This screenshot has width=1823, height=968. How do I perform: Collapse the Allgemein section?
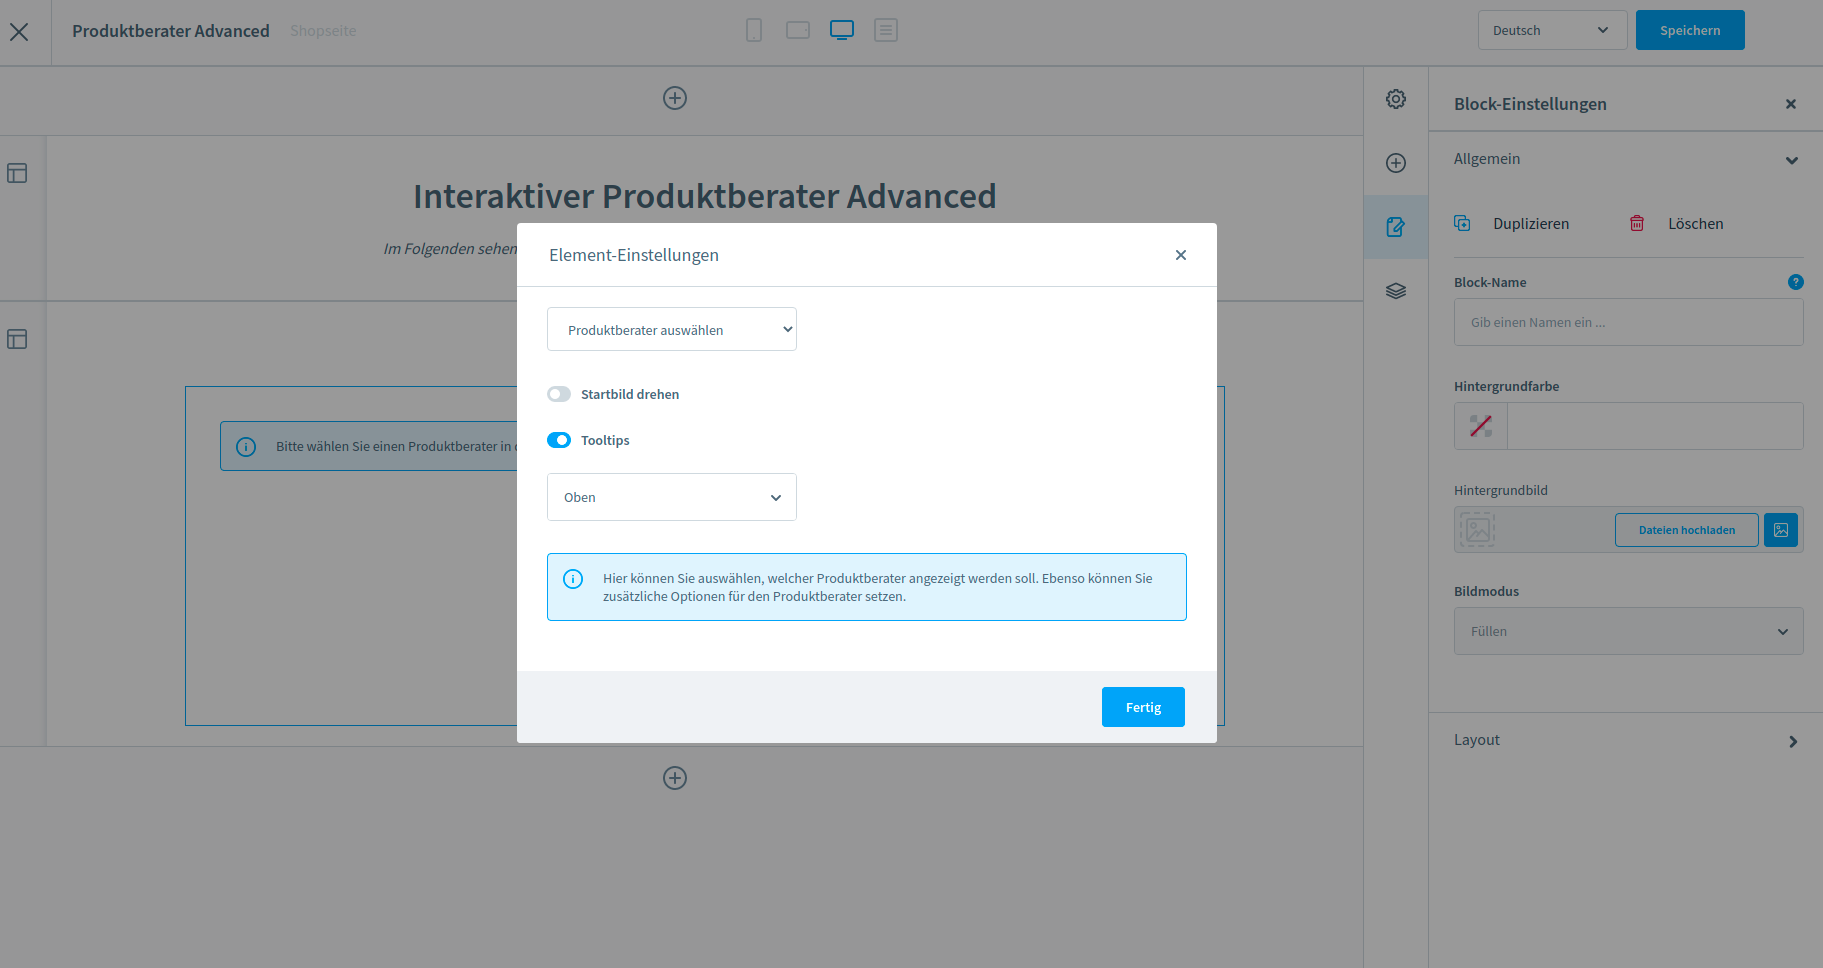click(x=1791, y=160)
